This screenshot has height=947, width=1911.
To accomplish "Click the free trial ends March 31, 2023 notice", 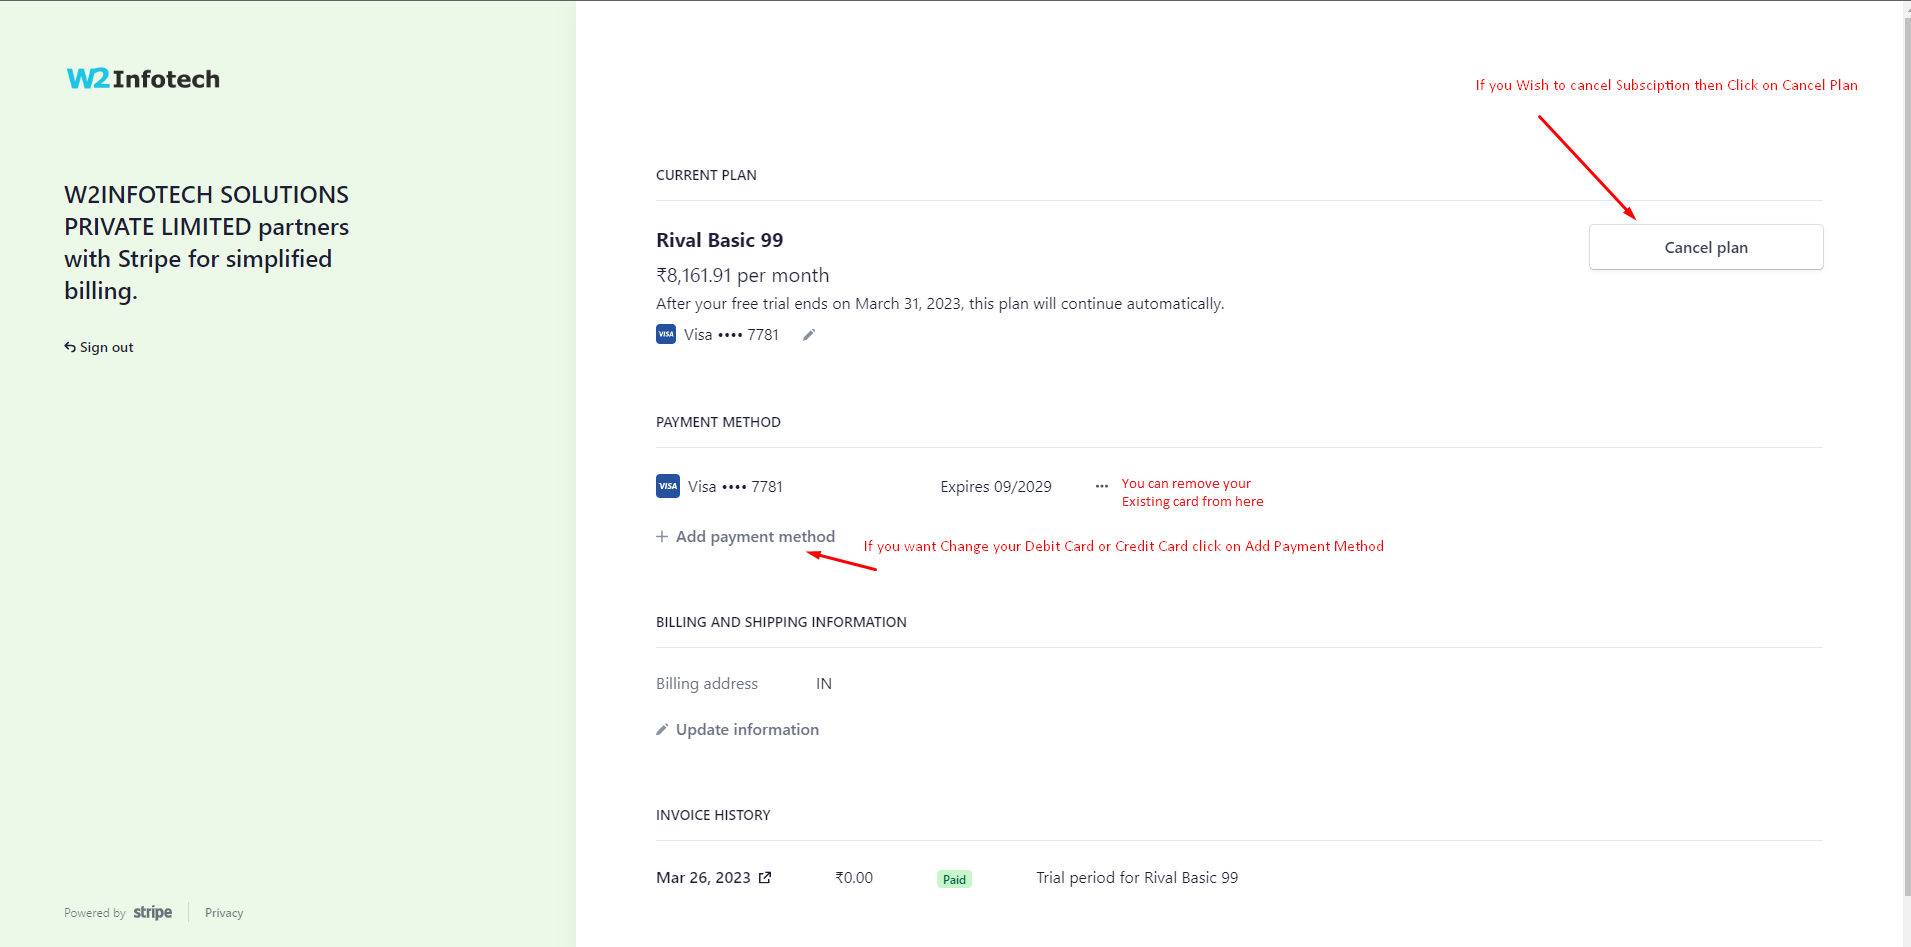I will (x=940, y=304).
